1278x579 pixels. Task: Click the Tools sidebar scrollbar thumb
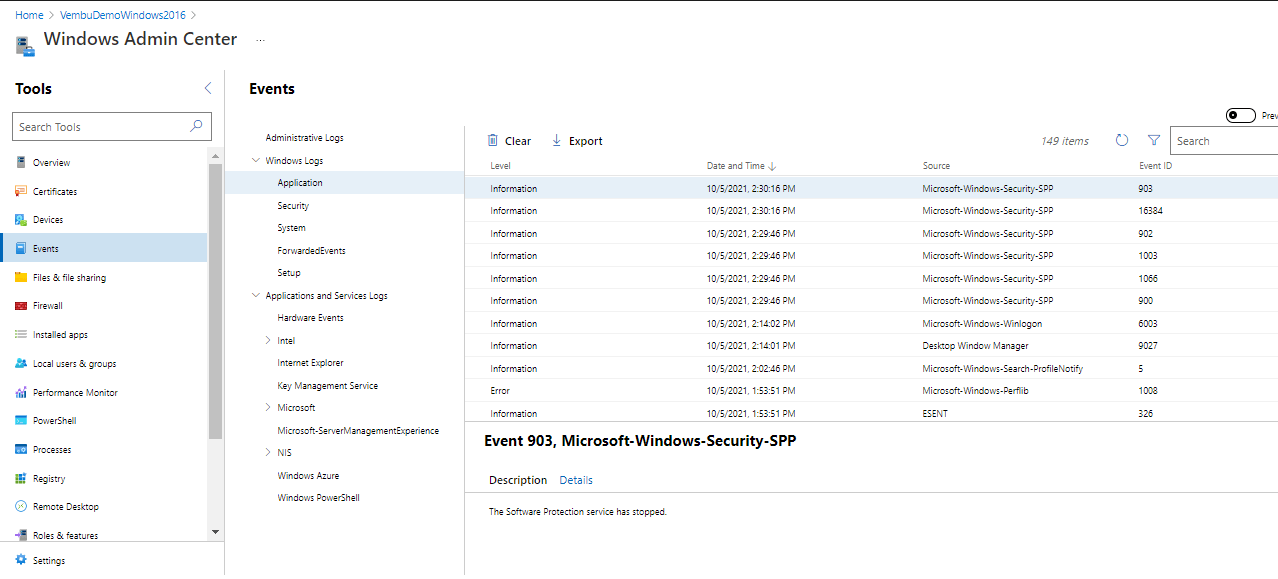215,300
